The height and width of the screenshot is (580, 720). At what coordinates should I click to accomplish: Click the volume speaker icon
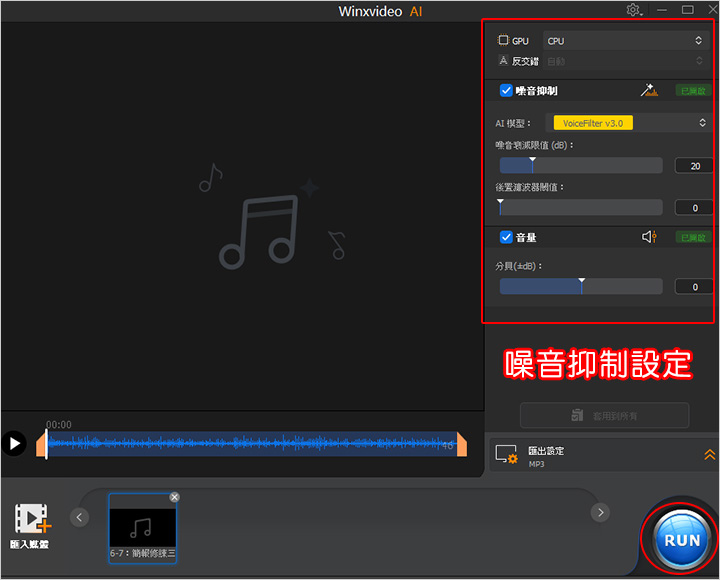(x=649, y=237)
